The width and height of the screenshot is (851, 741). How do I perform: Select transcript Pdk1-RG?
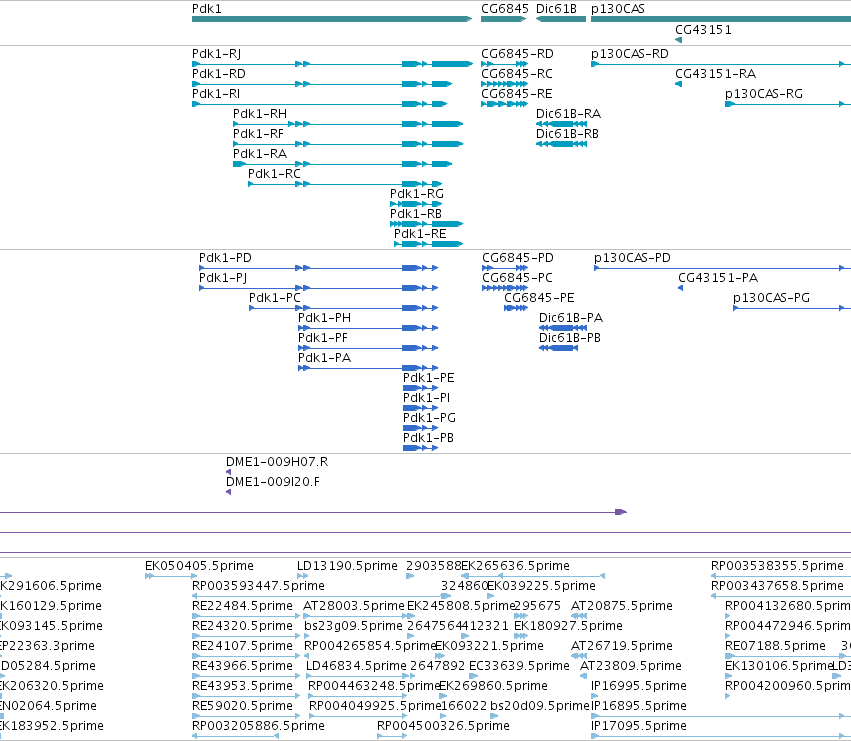coord(416,204)
